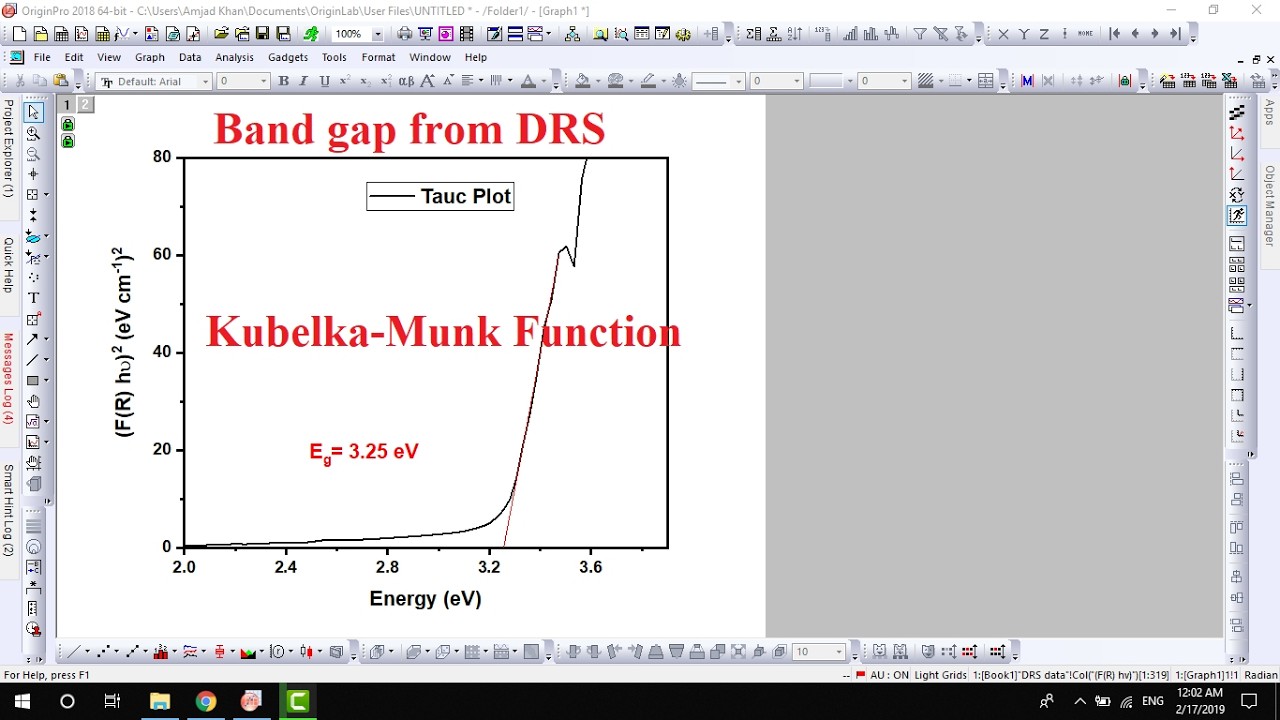The image size is (1280, 720).
Task: Click the Open file folder icon
Action: tap(221, 34)
